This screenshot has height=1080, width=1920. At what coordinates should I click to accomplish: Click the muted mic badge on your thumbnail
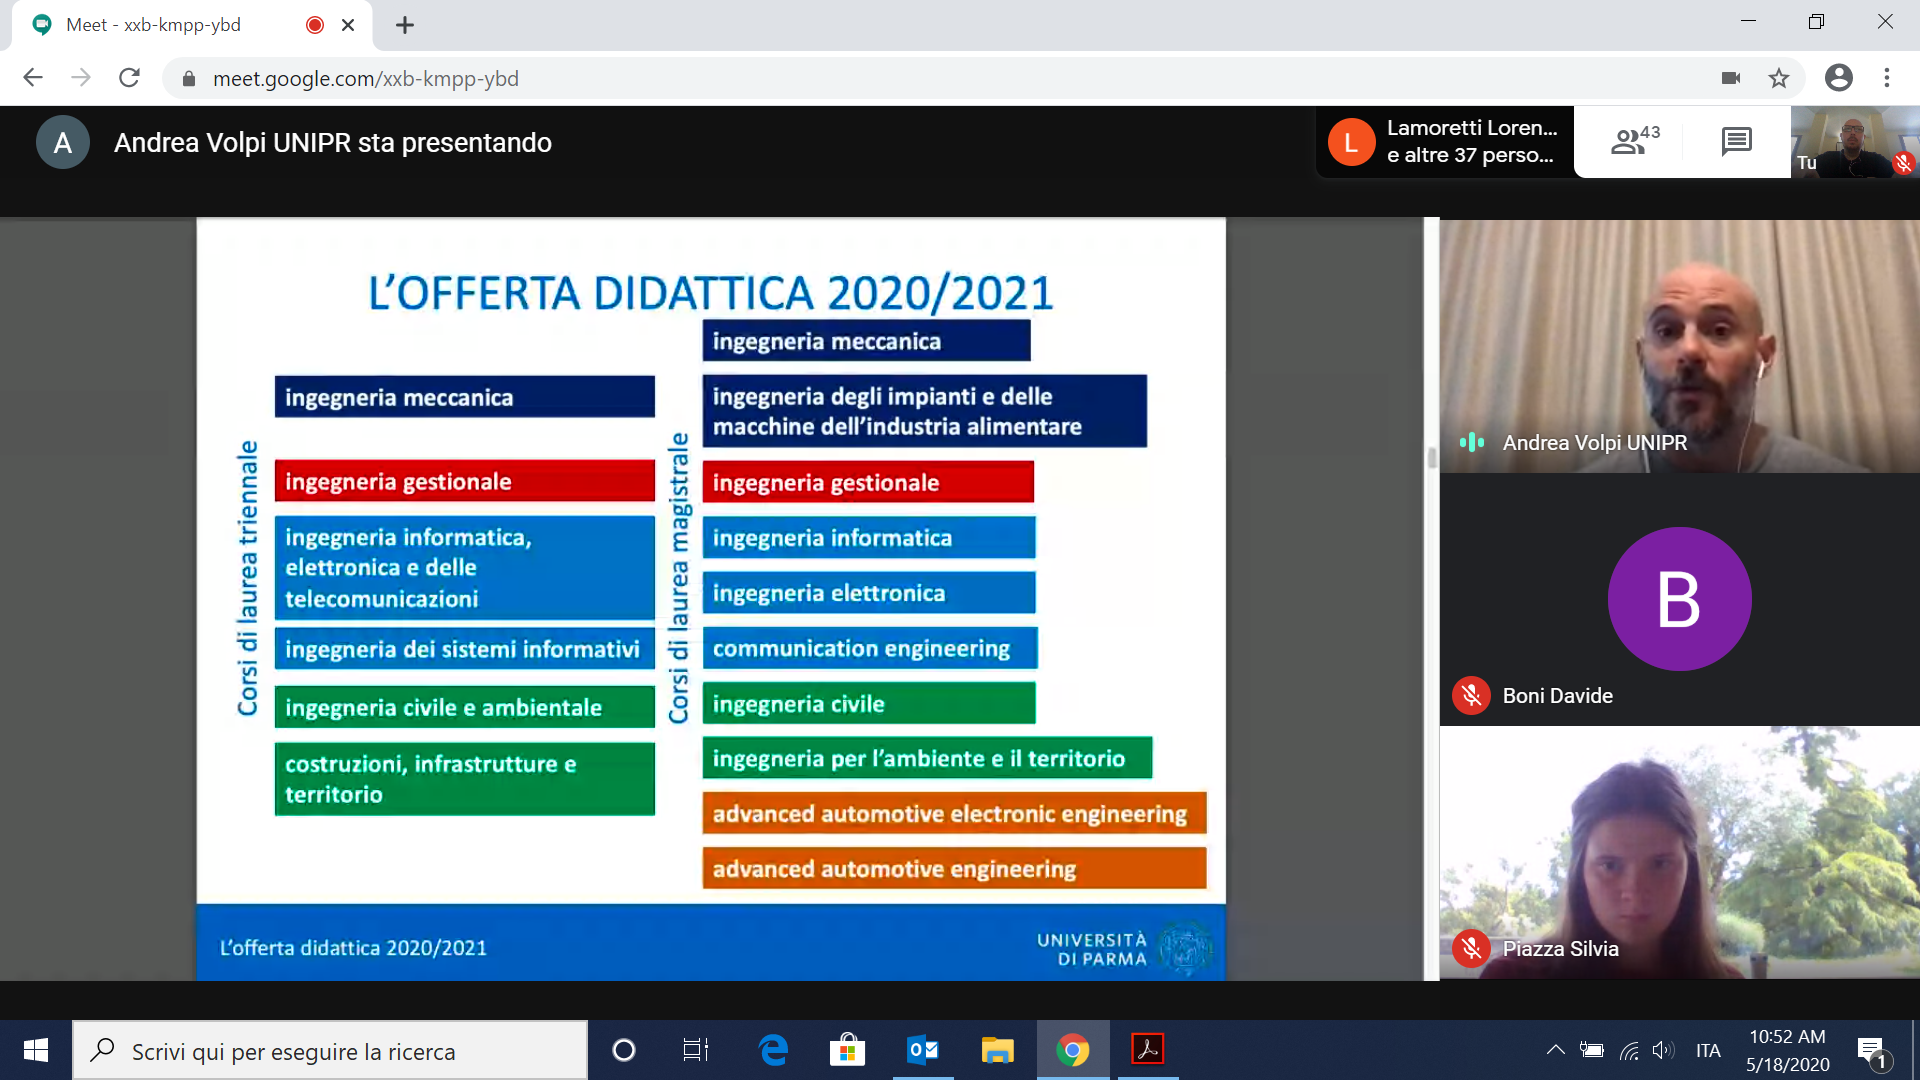pyautogui.click(x=1903, y=162)
